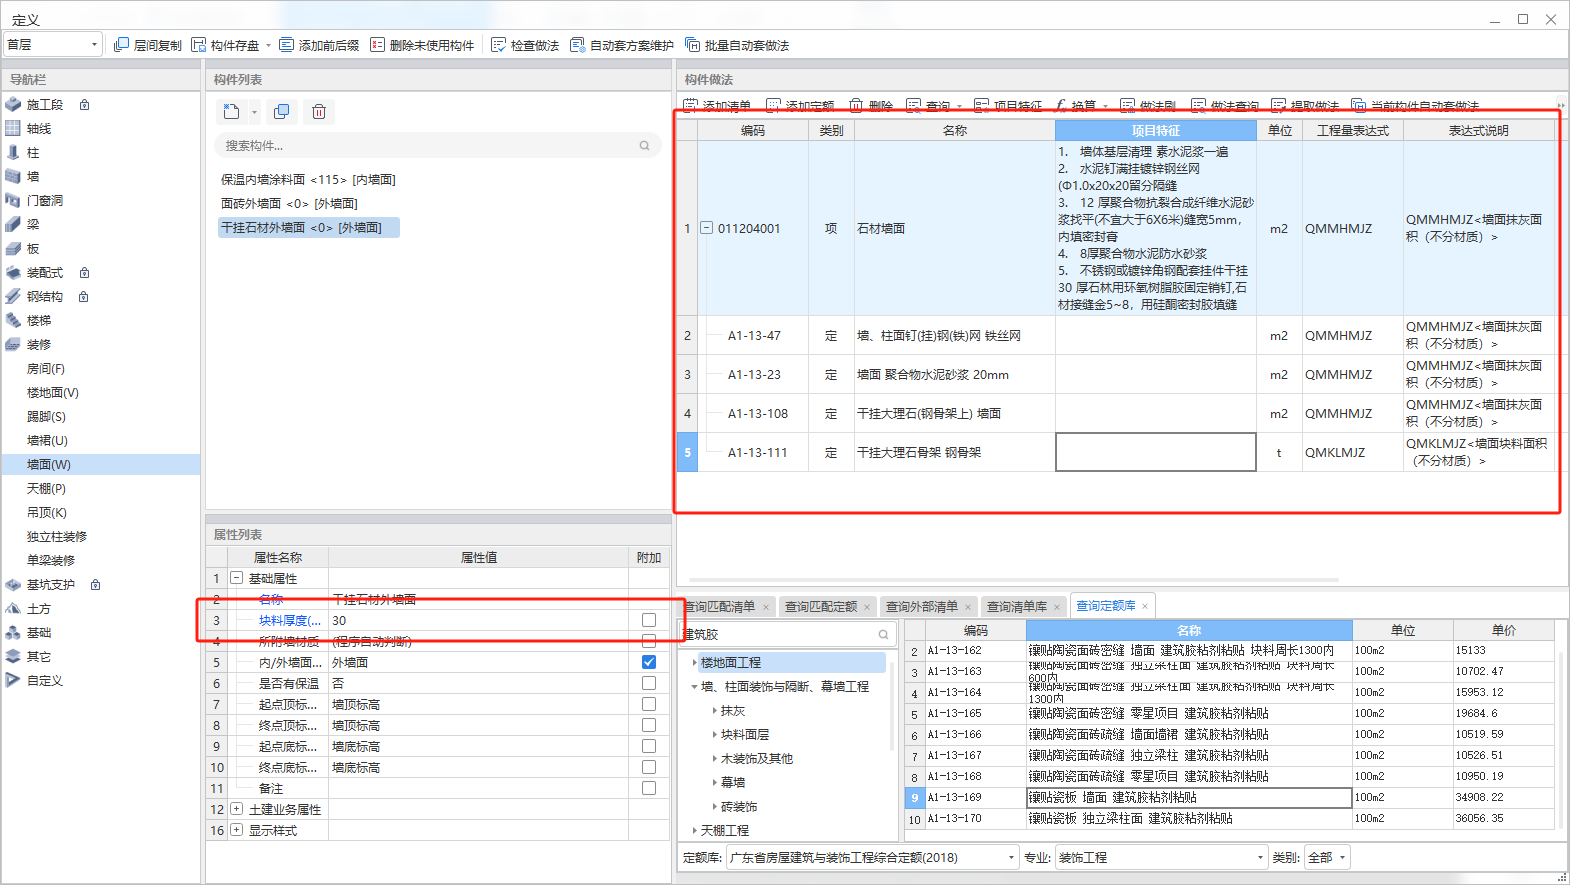Click the 块料厚度 value field showing 30

coord(479,620)
